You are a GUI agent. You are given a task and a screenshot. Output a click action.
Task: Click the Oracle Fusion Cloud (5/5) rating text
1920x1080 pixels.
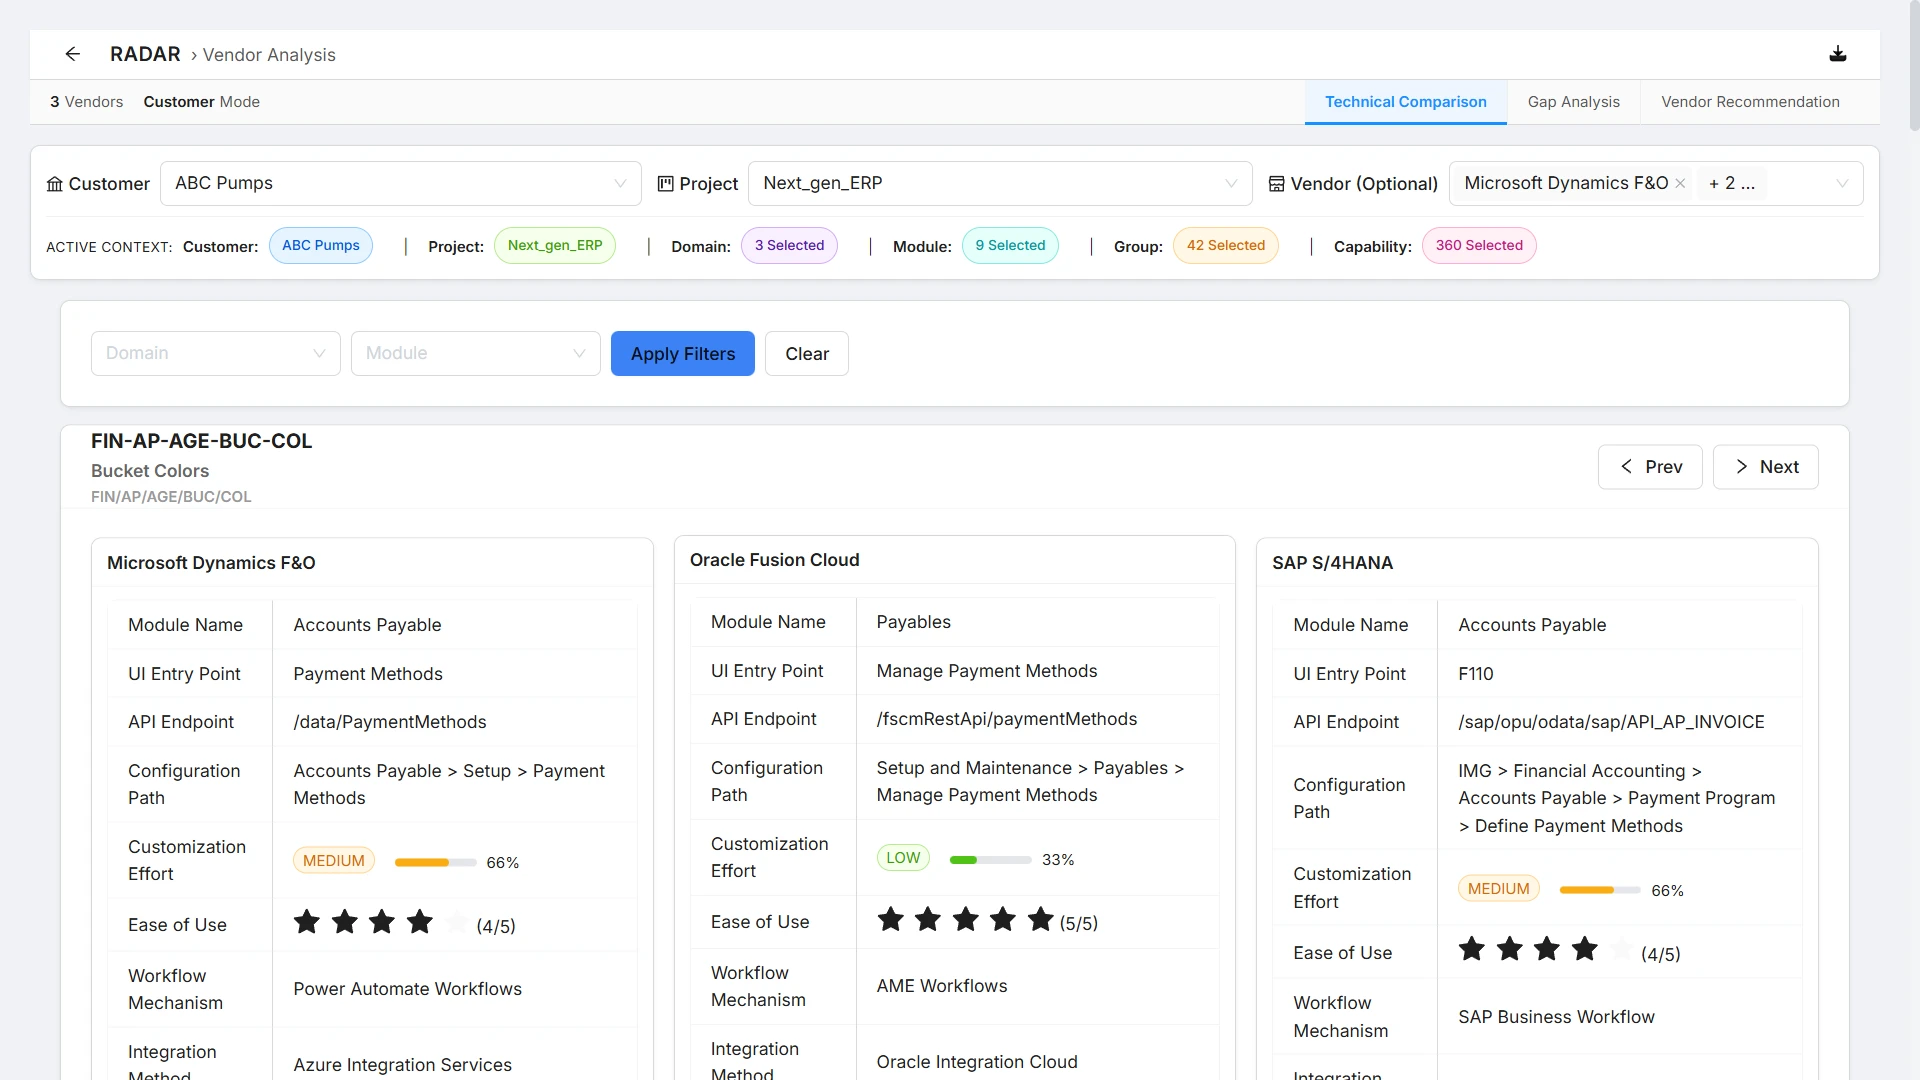[1079, 923]
